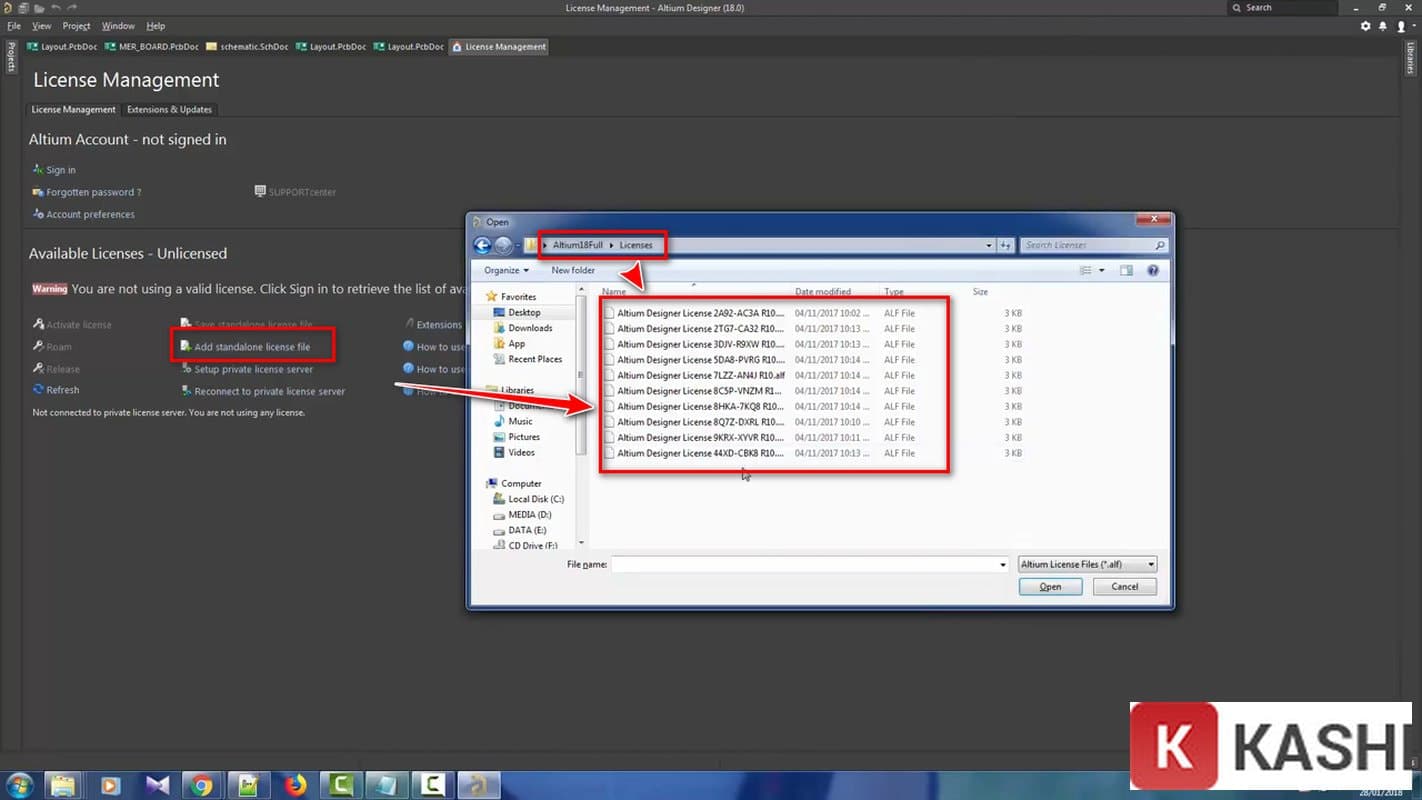Select the license file 7LZZ-AN4J R10.alf
The image size is (1422, 800).
700,375
